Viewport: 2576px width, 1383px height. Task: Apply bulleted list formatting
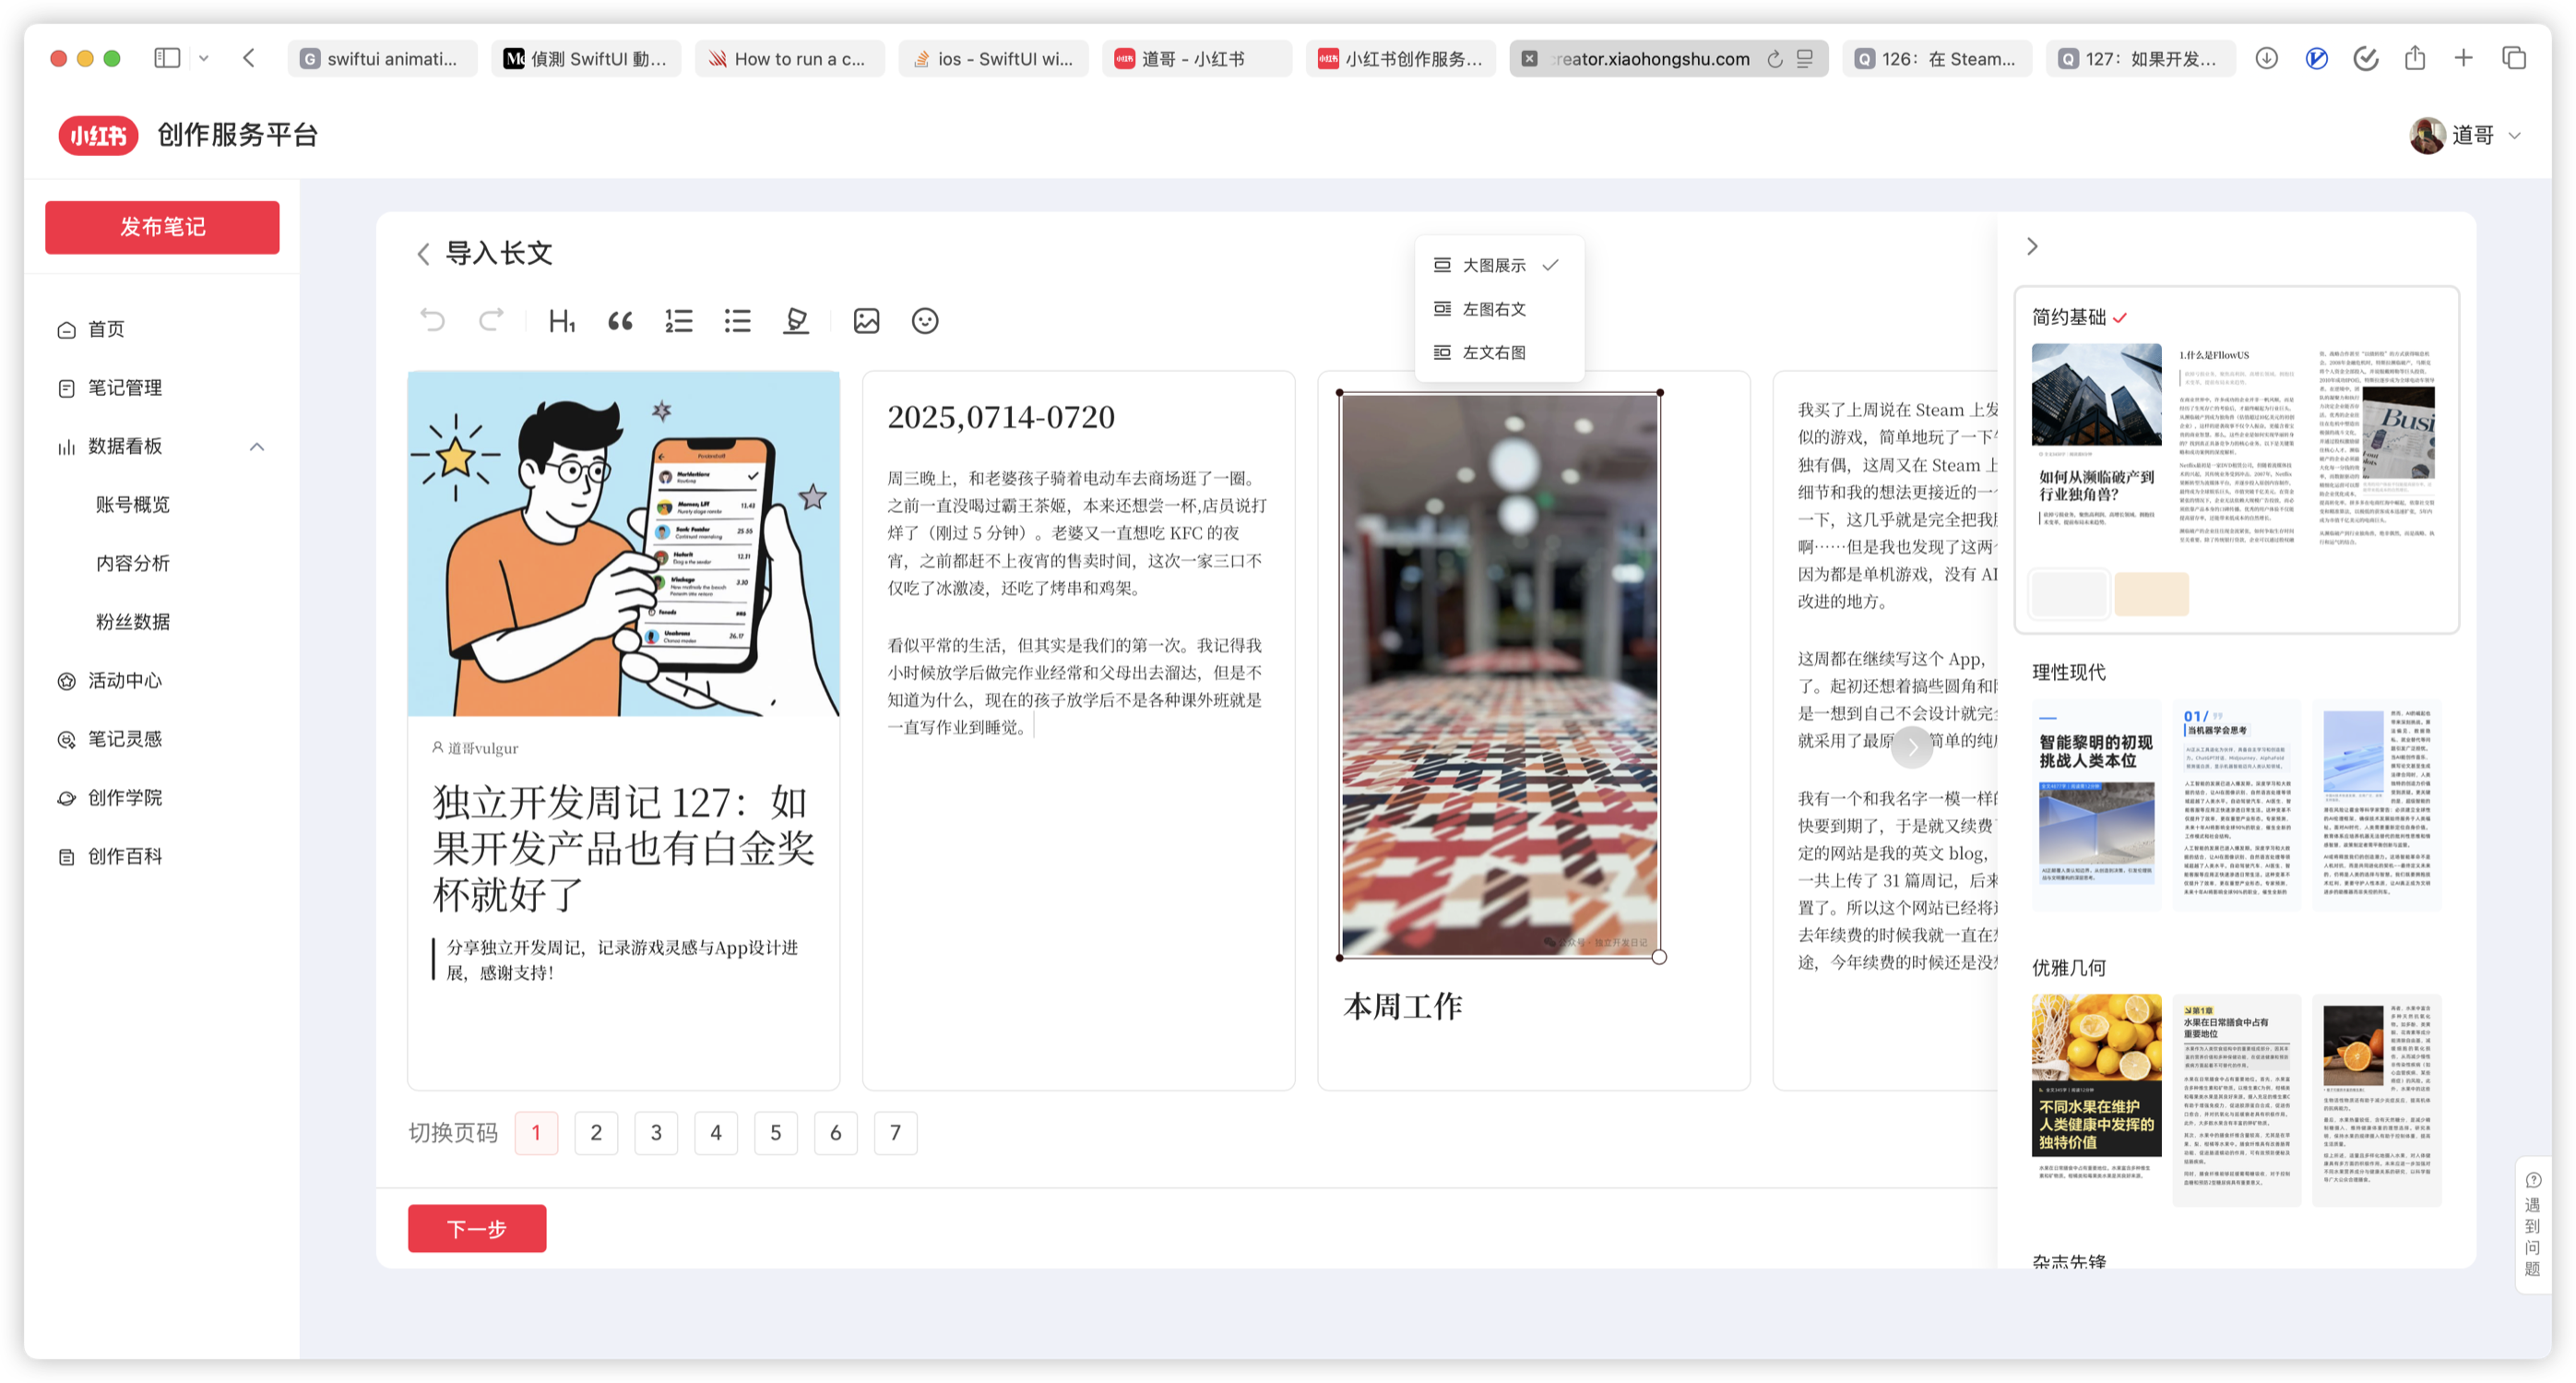coord(738,321)
